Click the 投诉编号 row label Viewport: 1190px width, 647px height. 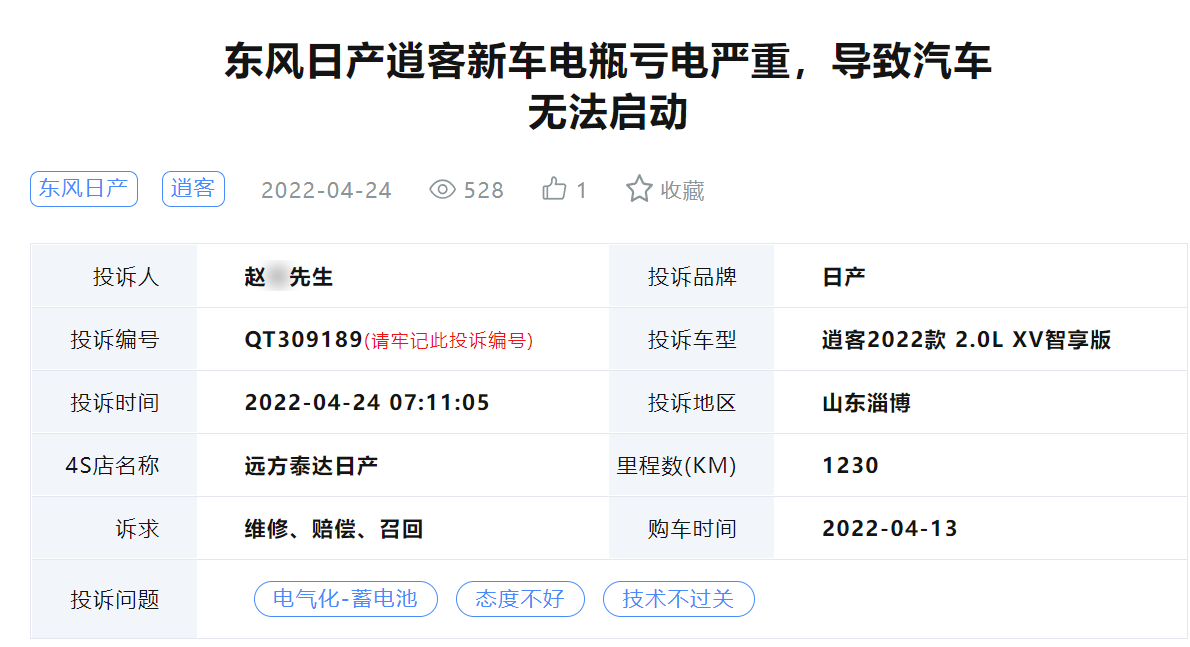tap(115, 340)
